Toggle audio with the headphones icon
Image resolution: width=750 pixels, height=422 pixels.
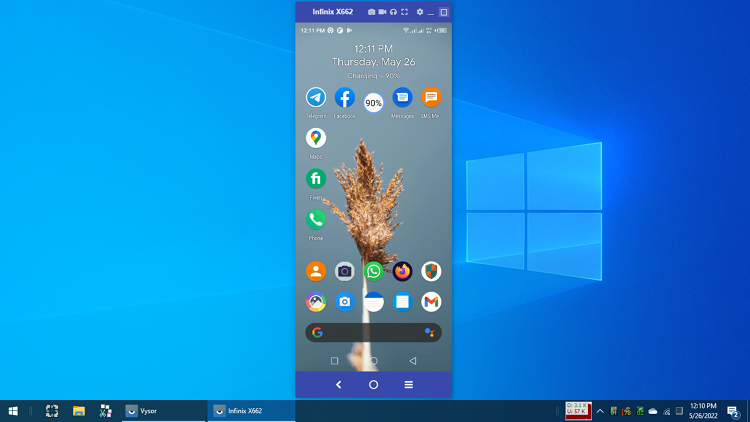click(x=393, y=12)
